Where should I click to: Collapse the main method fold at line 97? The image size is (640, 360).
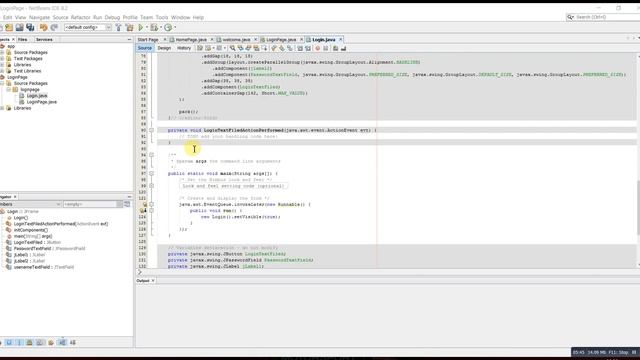coord(151,173)
